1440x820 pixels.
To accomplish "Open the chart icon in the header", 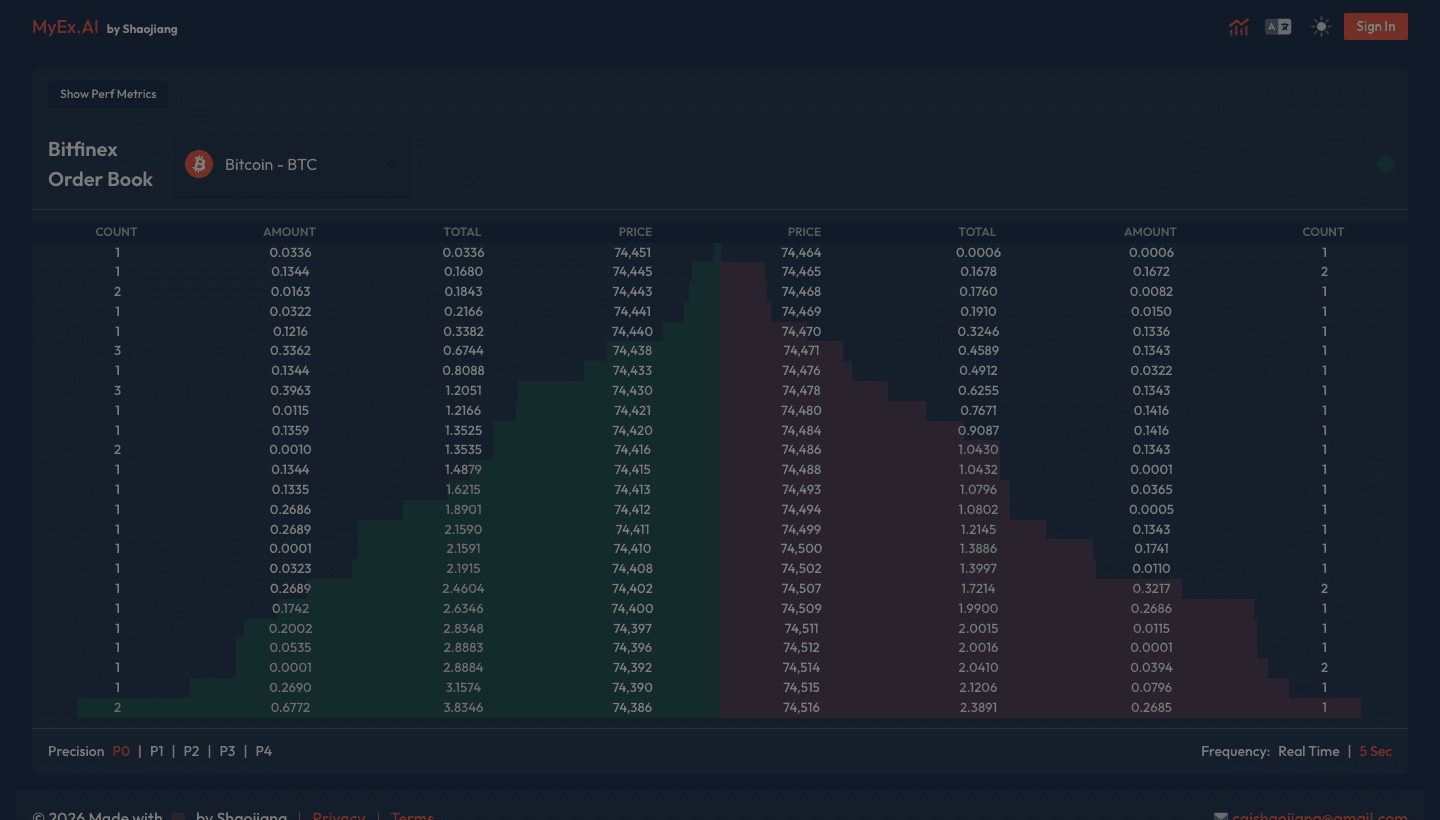I will tap(1239, 27).
